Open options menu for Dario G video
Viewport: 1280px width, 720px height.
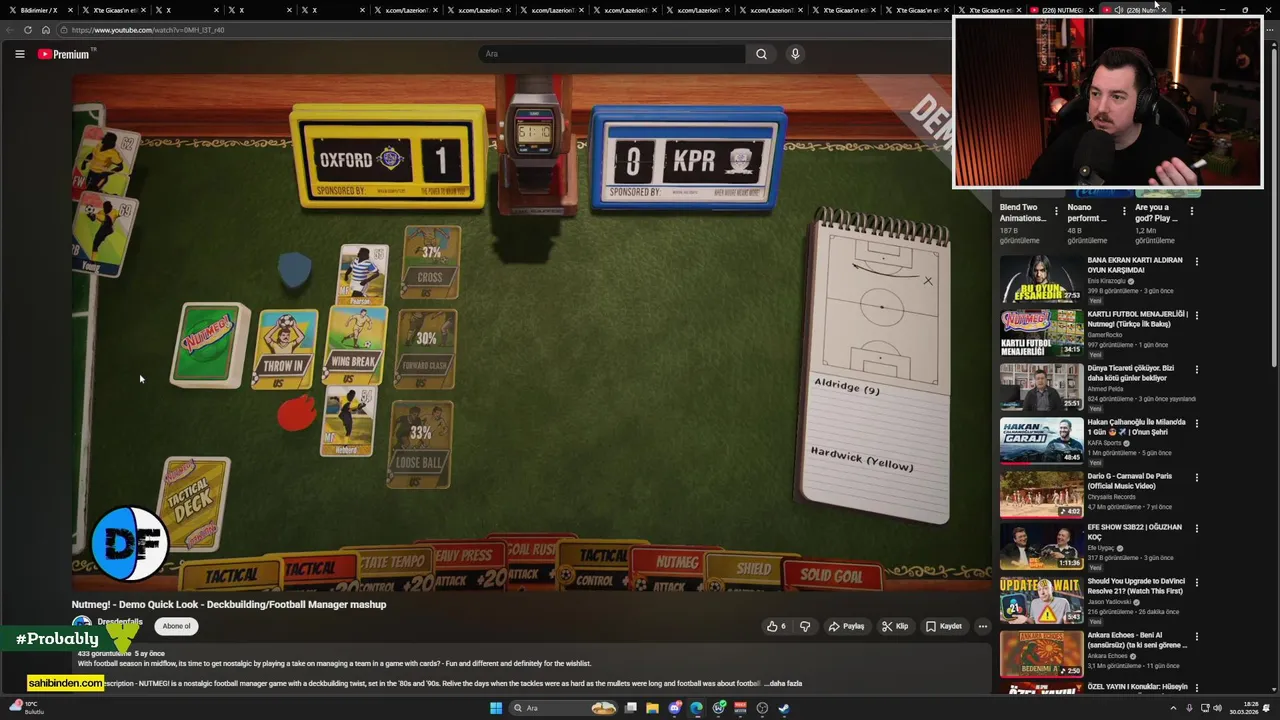click(1196, 478)
